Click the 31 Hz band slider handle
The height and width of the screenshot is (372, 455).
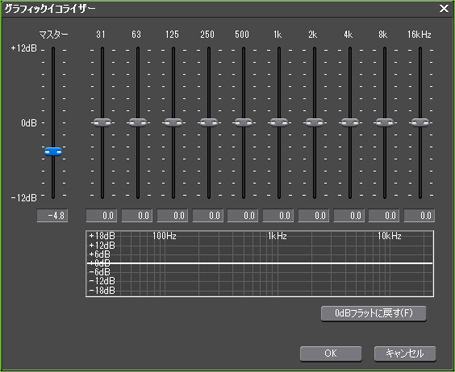(102, 122)
